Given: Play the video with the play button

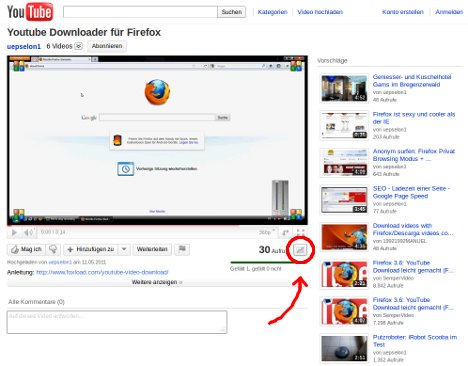Looking at the screenshot, I should [14, 232].
